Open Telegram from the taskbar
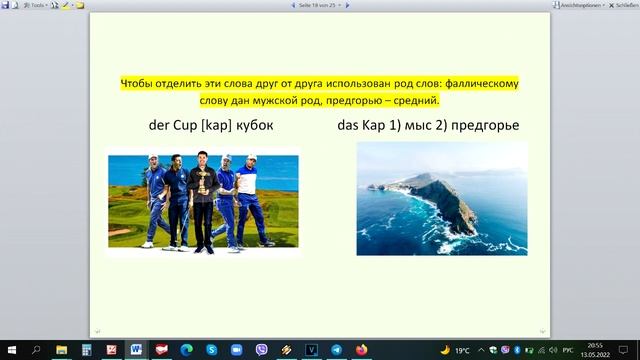 336,350
